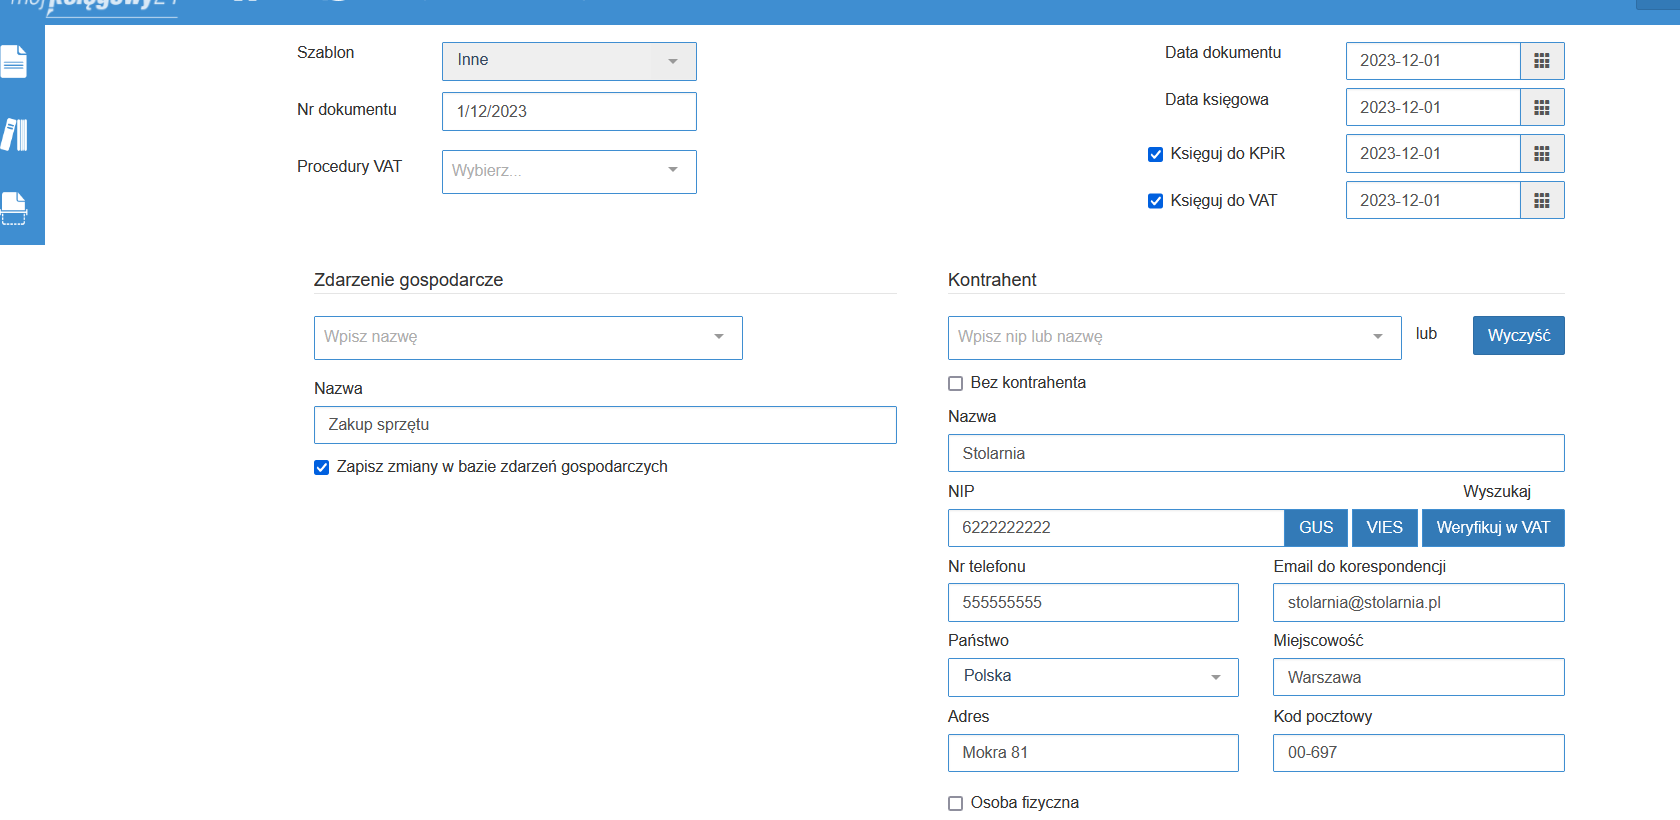Enable the Bez kontrahenta checkbox
Image resolution: width=1680 pixels, height=820 pixels.
click(955, 383)
